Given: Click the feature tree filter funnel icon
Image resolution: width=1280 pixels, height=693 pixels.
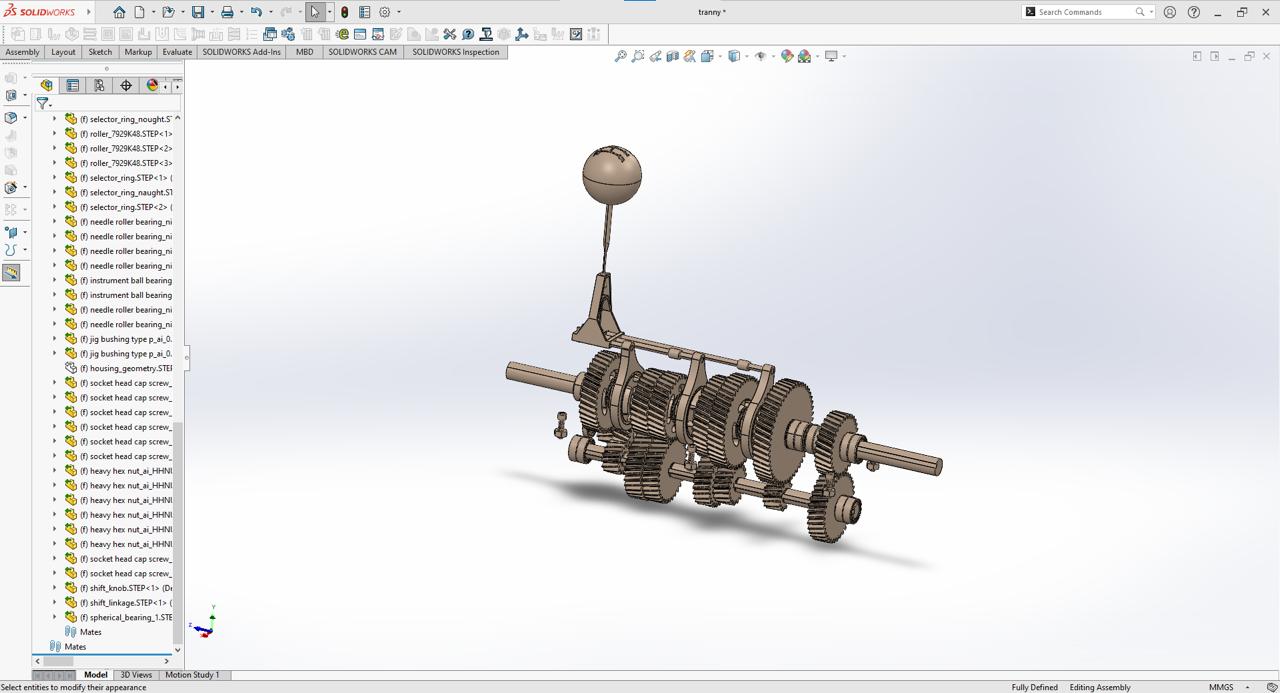Looking at the screenshot, I should (42, 102).
